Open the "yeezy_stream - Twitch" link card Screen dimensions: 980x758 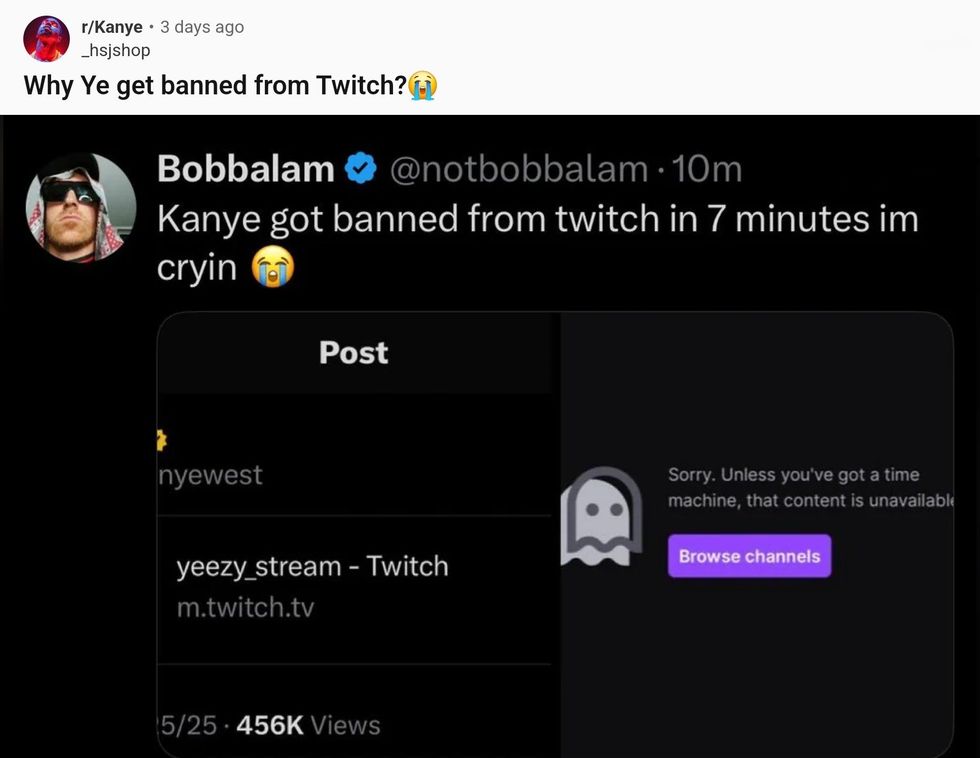(312, 566)
